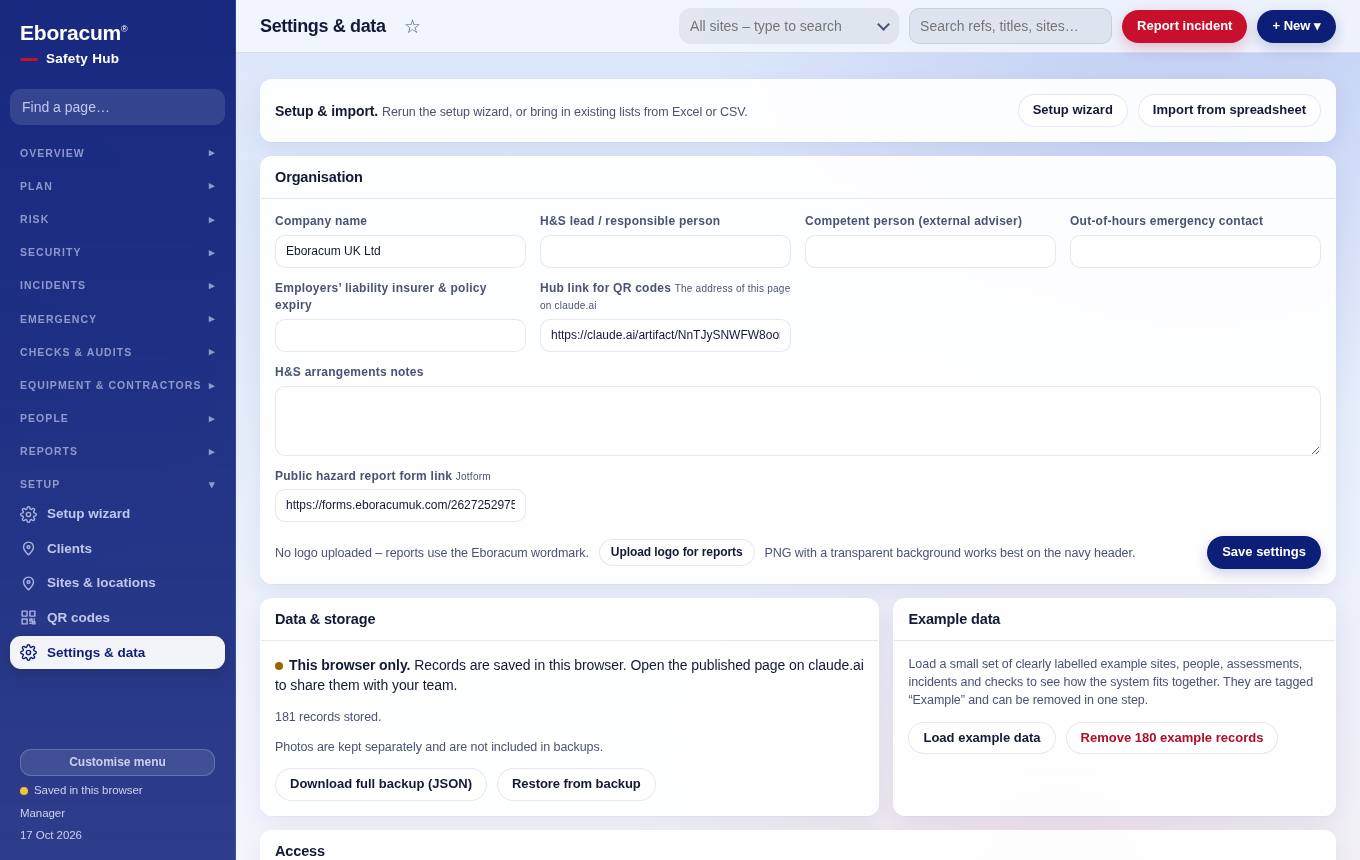The width and height of the screenshot is (1360, 860).
Task: Expand the Overview sidebar section
Action: coord(117,153)
